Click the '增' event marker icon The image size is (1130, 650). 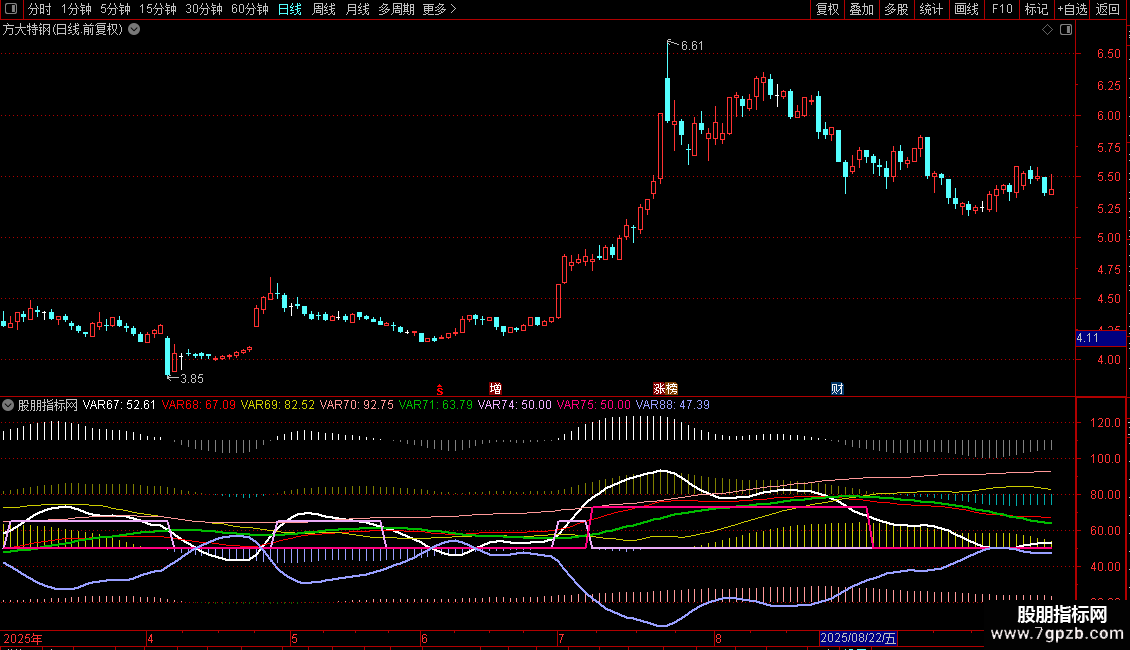[495, 388]
